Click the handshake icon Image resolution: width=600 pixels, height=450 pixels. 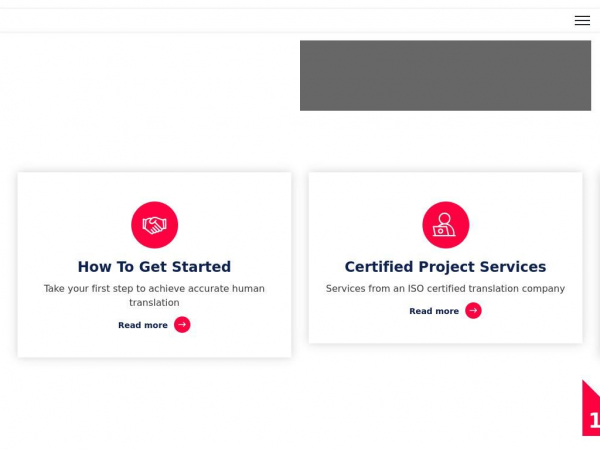[155, 225]
